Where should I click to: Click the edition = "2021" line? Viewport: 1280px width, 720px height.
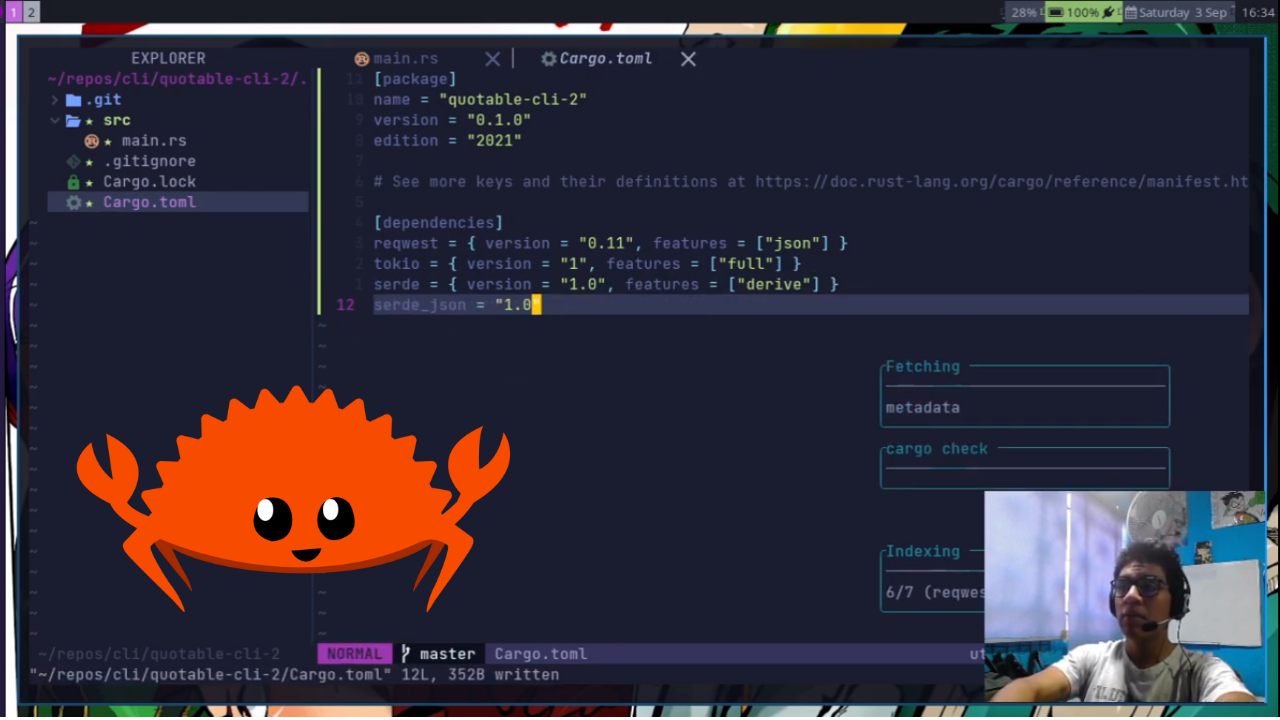[447, 141]
